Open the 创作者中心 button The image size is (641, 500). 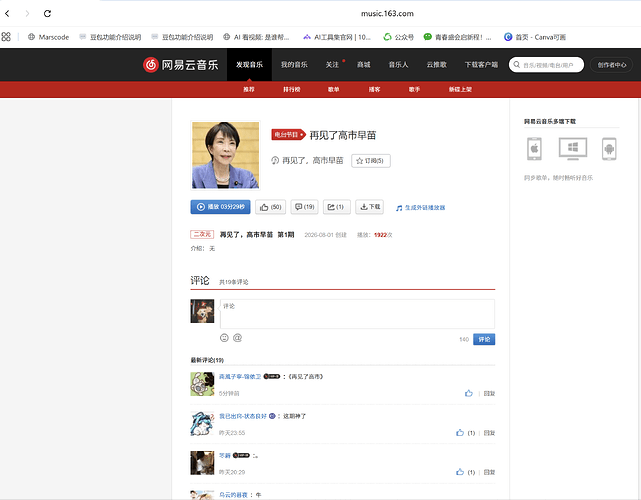click(612, 65)
